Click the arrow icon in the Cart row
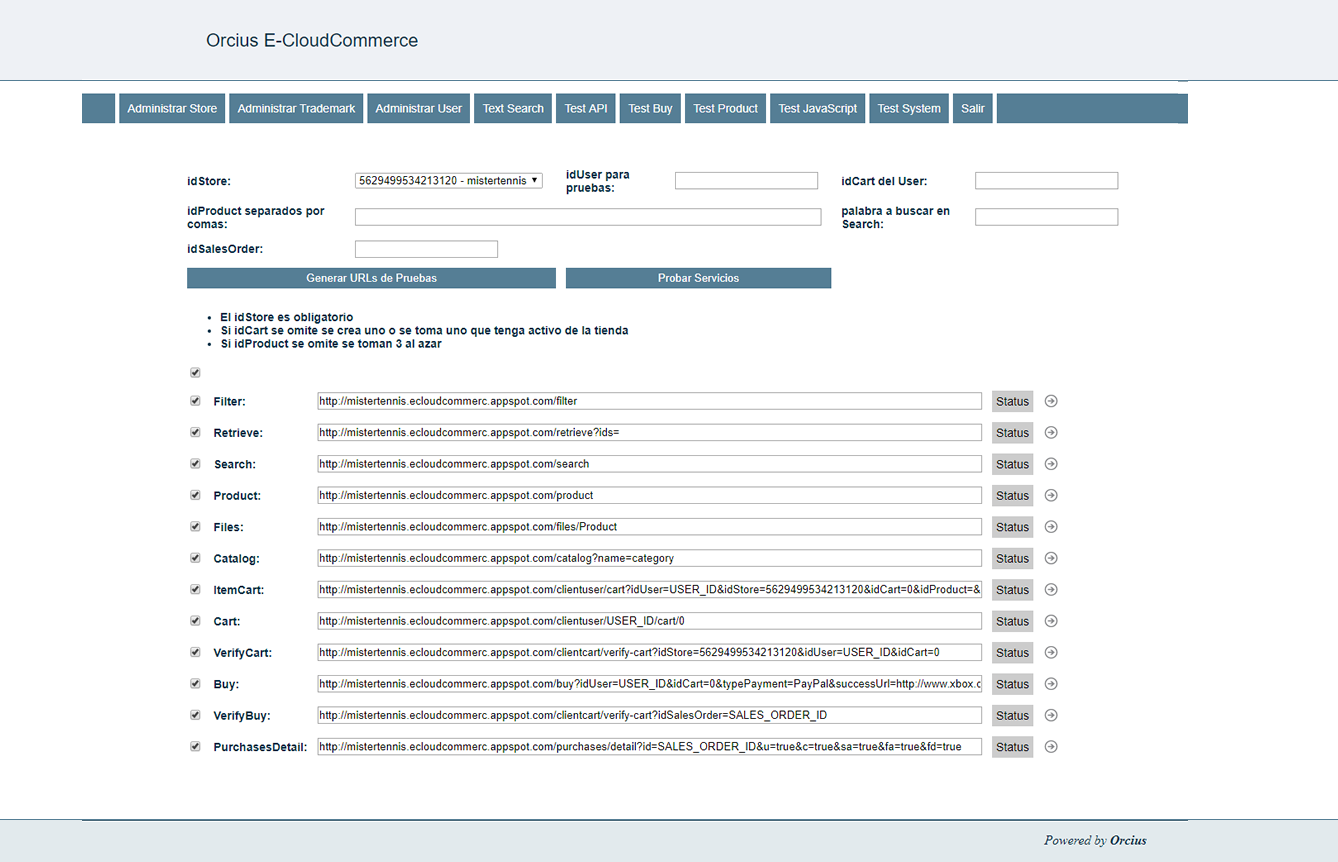Viewport: 1338px width, 862px height. [1051, 621]
